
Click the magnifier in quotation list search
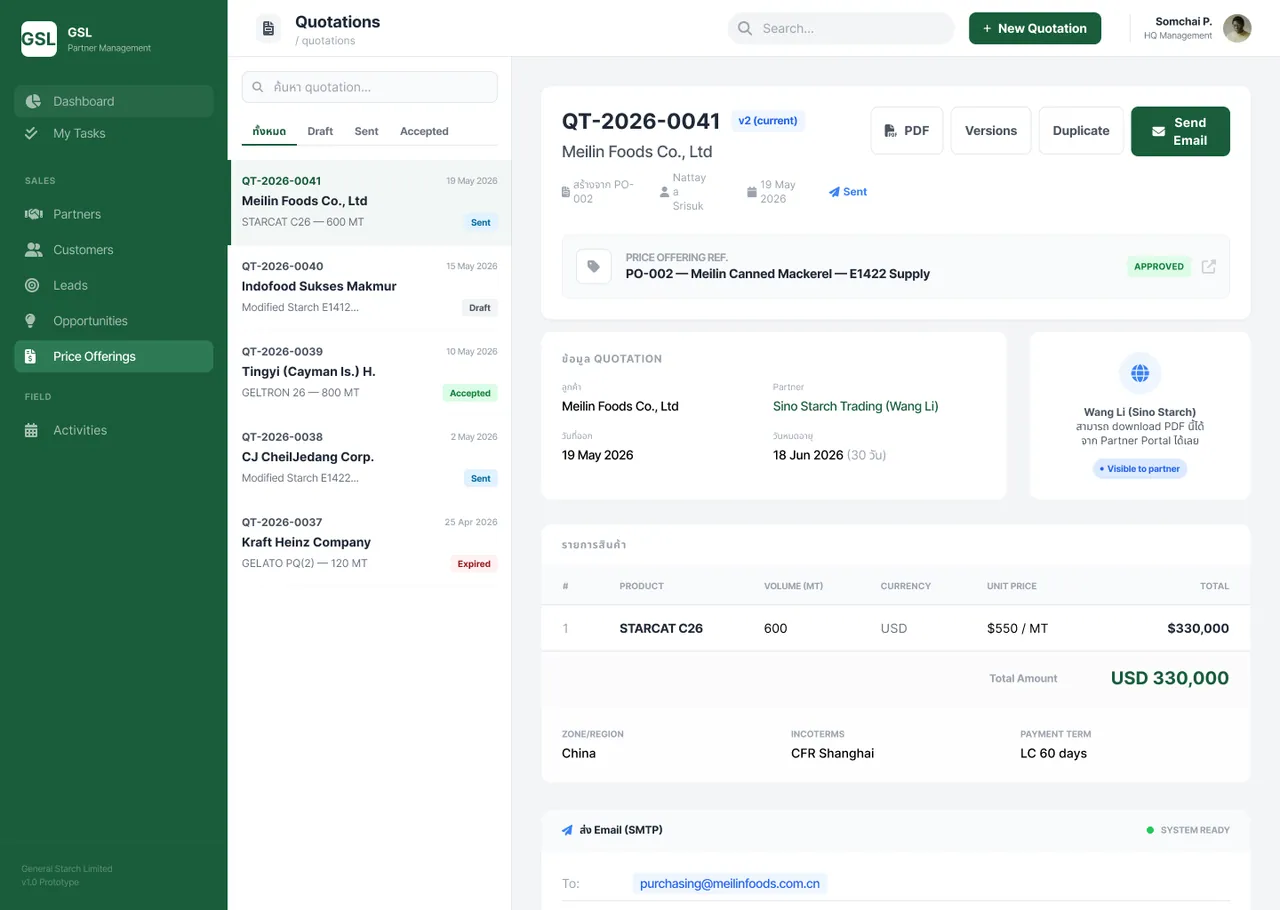[x=259, y=87]
